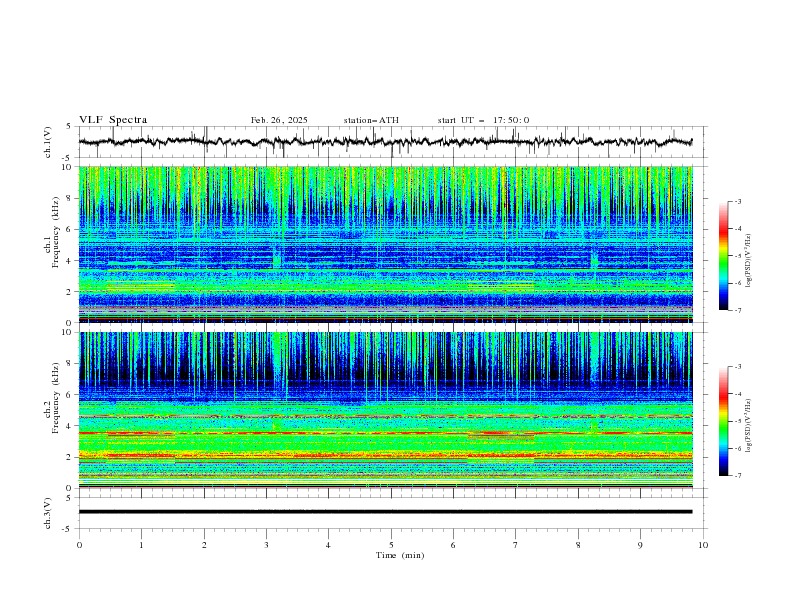
Task: Click the "ch.3(V)" axis label
Action: pyautogui.click(x=48, y=513)
